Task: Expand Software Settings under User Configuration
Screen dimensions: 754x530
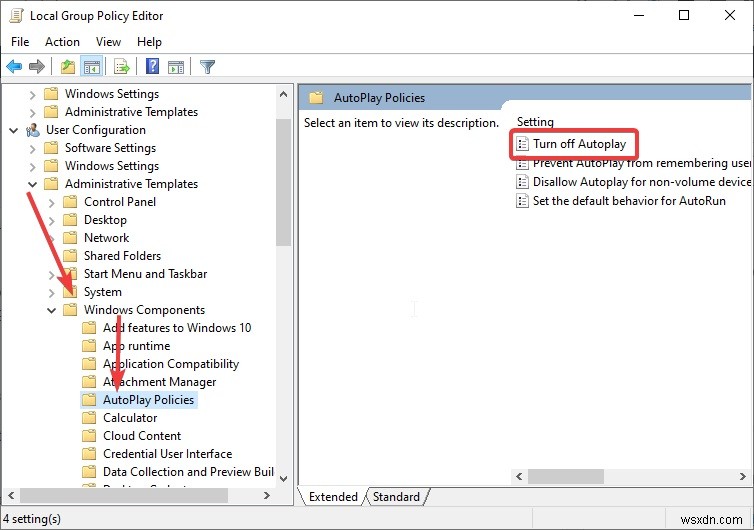Action: click(32, 148)
